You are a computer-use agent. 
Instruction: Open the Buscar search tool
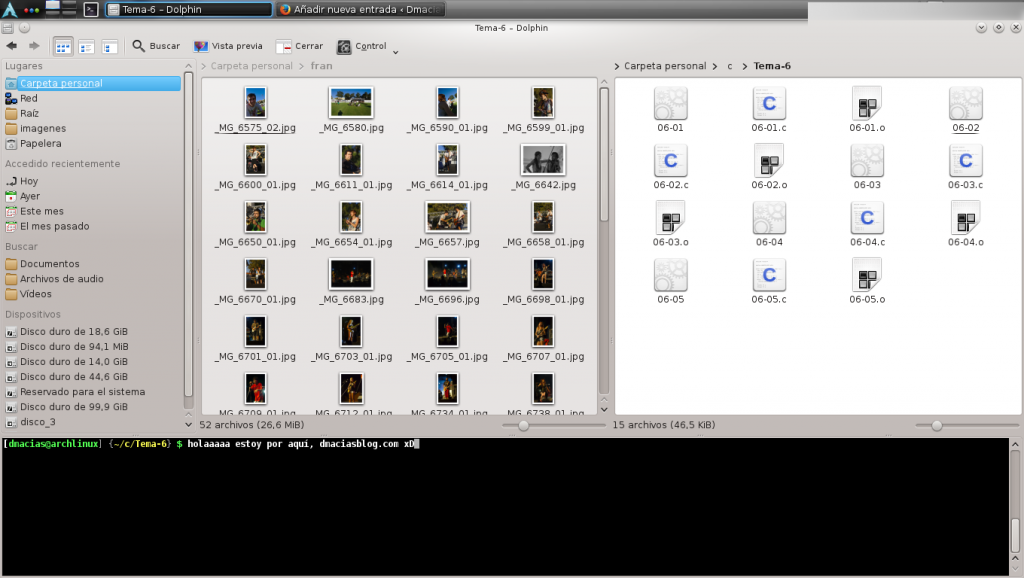[156, 46]
